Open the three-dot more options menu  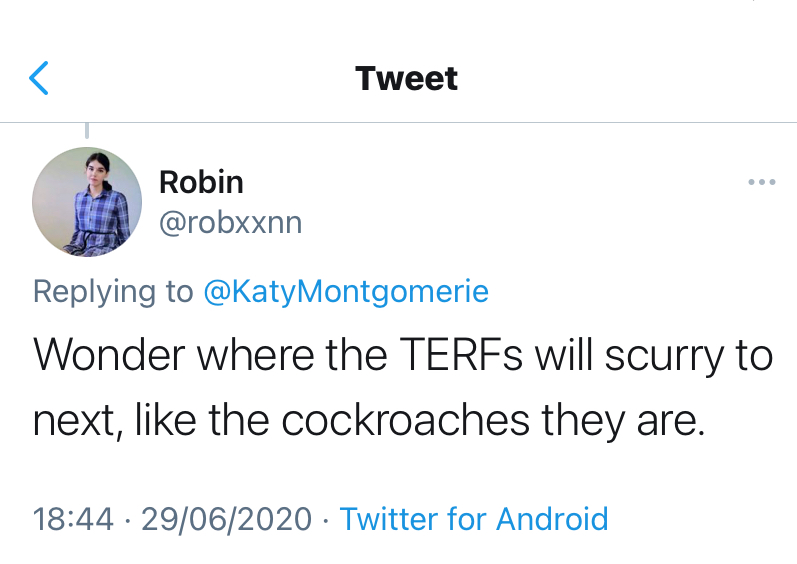(x=761, y=182)
